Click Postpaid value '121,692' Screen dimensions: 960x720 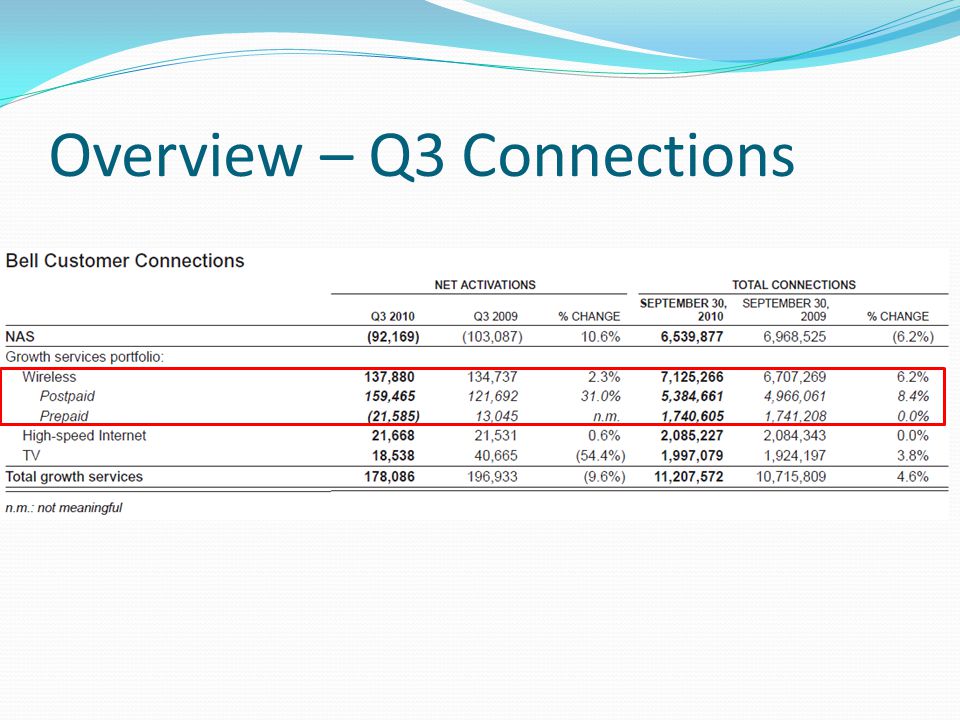pyautogui.click(x=492, y=397)
